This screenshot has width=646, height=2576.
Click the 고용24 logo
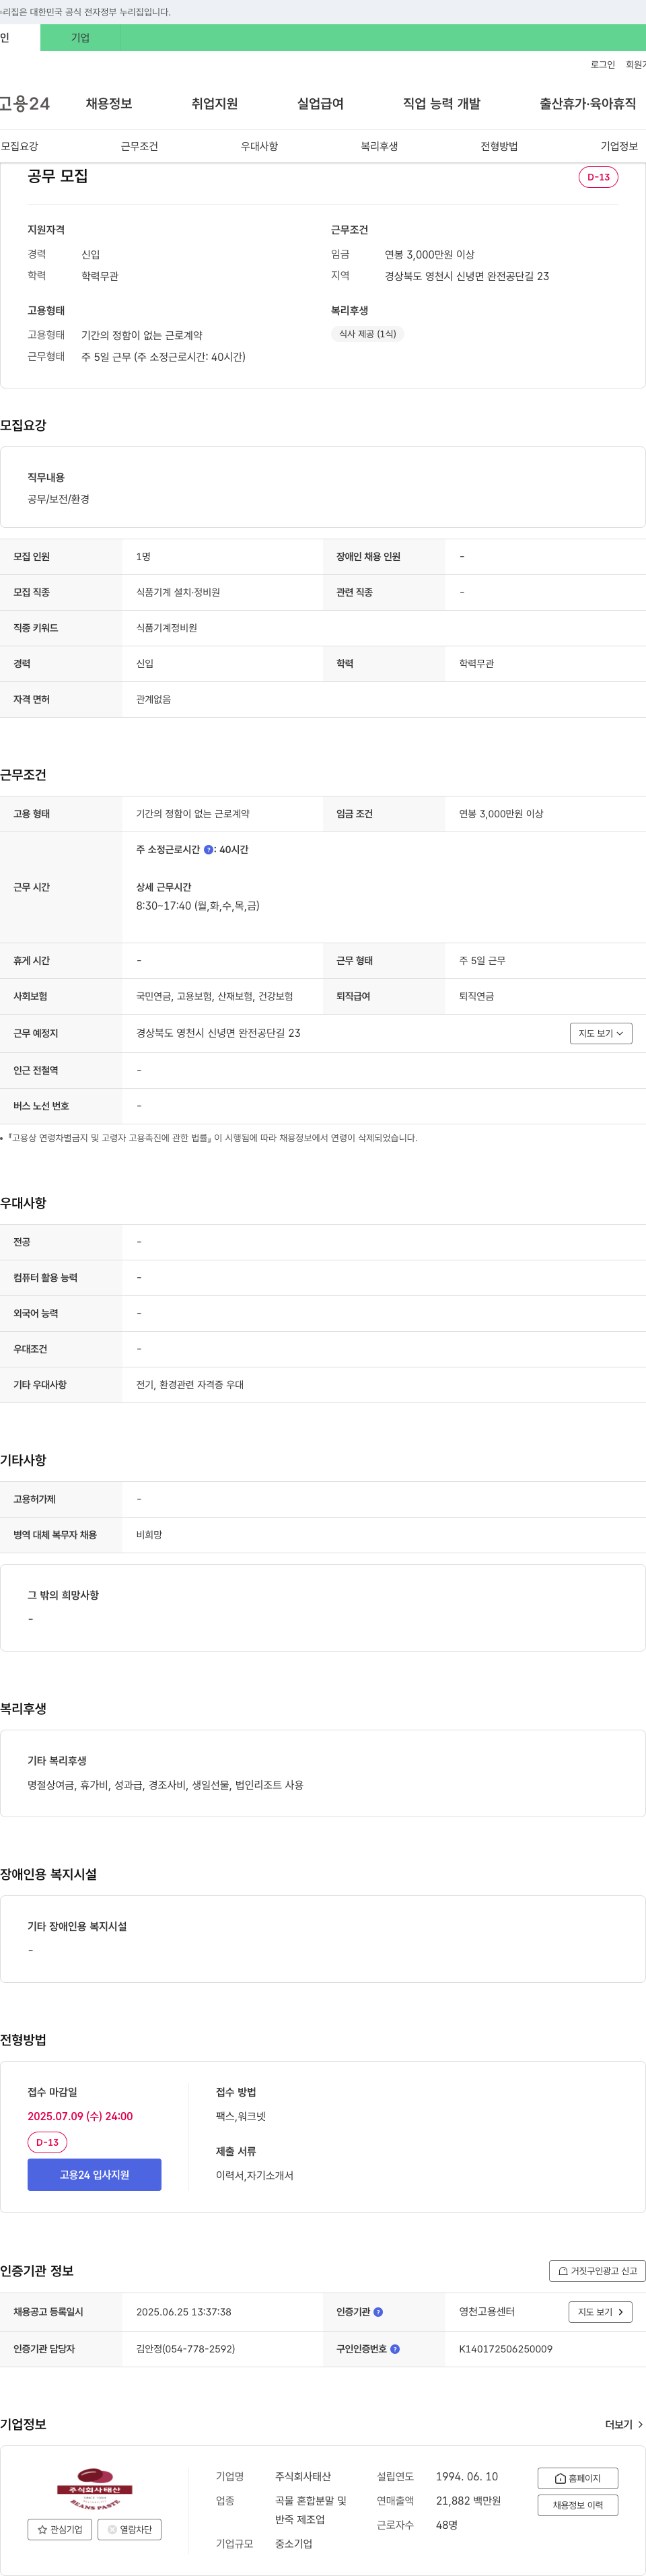[25, 104]
